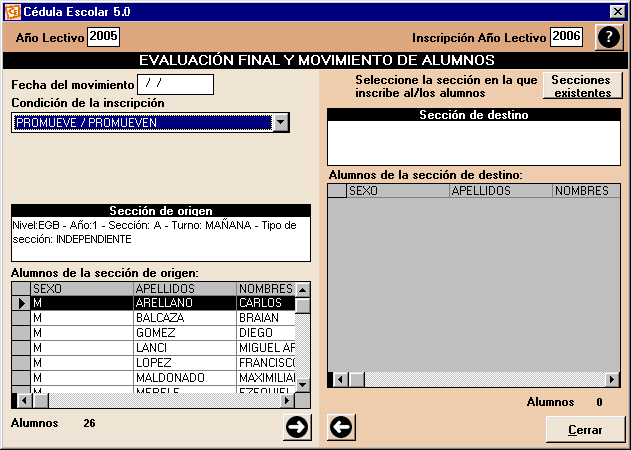
Task: Click origin grid scroll down arrow
Action: pyautogui.click(x=303, y=385)
